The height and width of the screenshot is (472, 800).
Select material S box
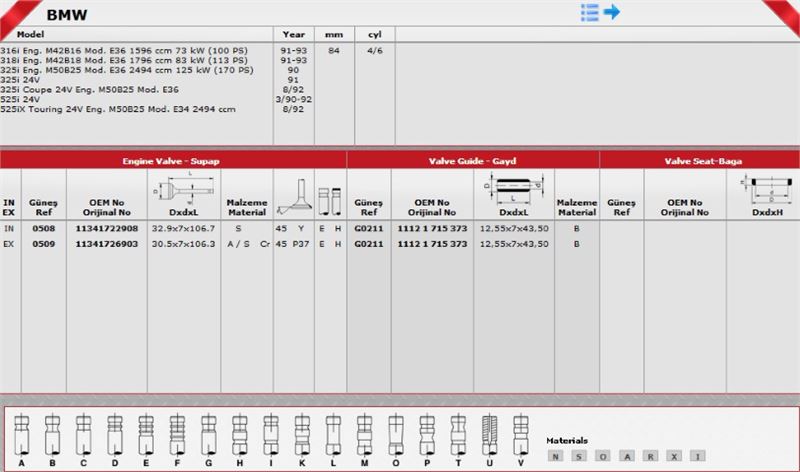(x=579, y=456)
